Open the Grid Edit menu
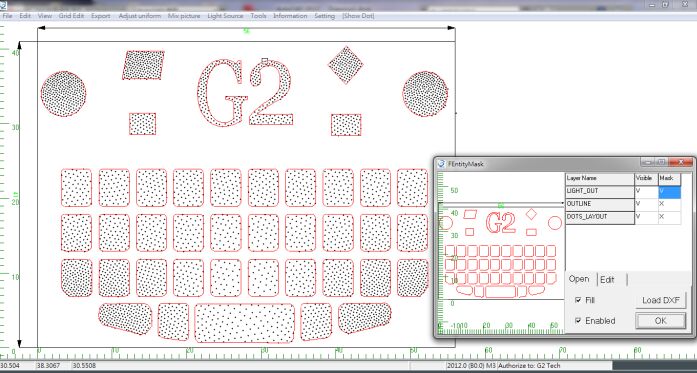 71,16
